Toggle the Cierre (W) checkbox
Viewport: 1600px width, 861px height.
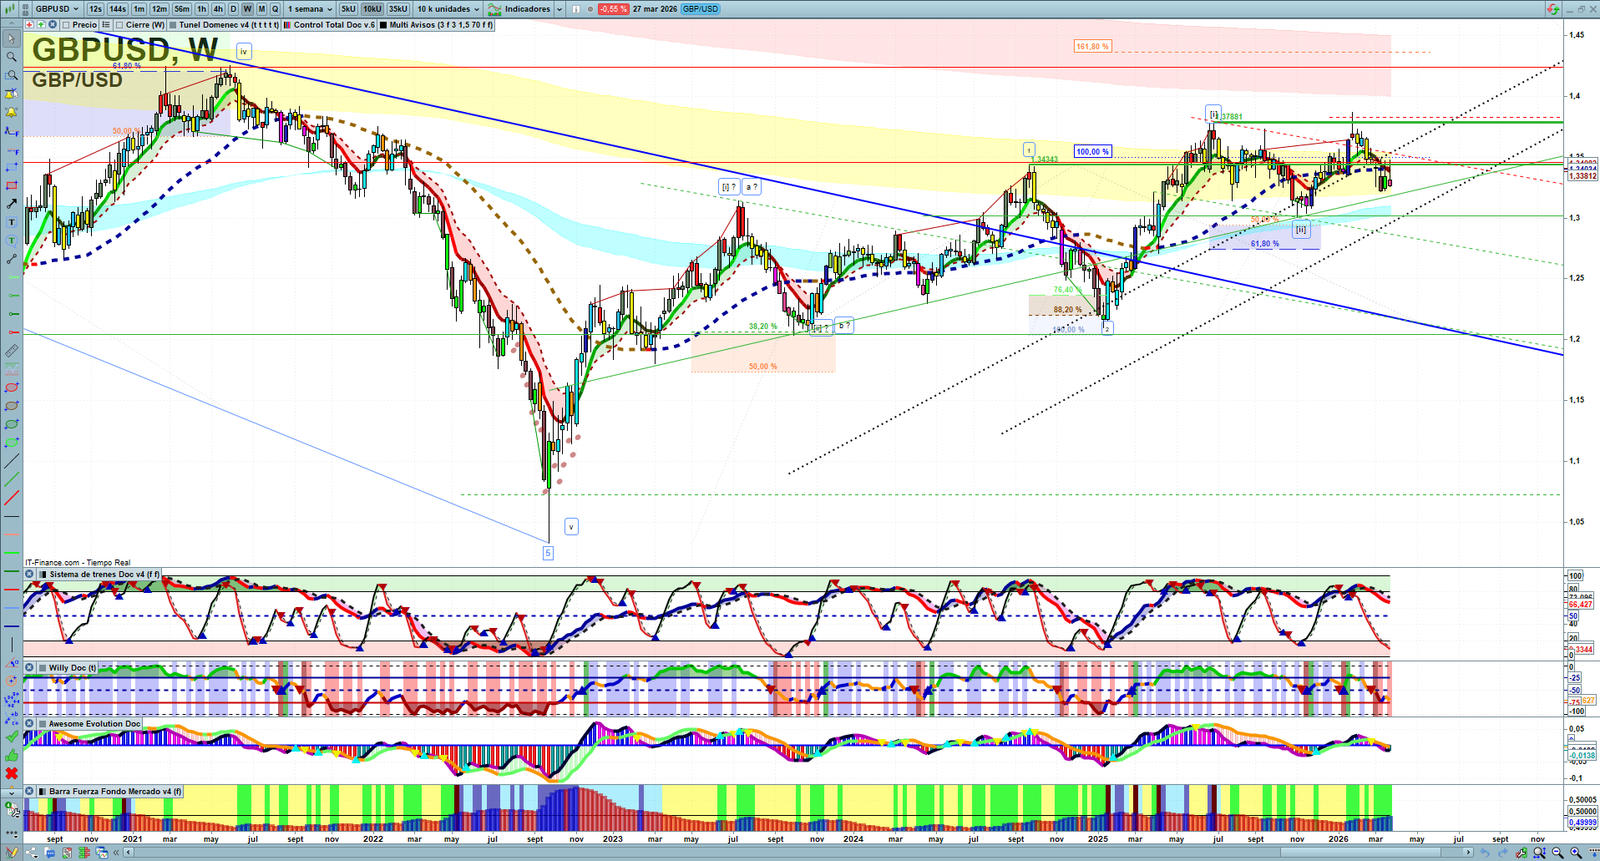tap(119, 25)
